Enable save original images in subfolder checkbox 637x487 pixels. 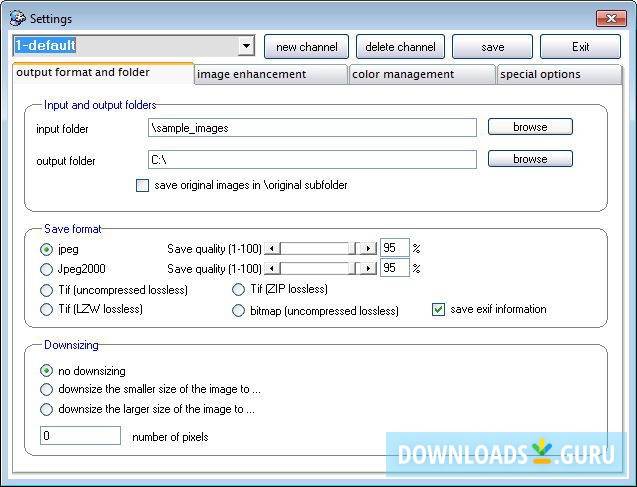pyautogui.click(x=142, y=186)
